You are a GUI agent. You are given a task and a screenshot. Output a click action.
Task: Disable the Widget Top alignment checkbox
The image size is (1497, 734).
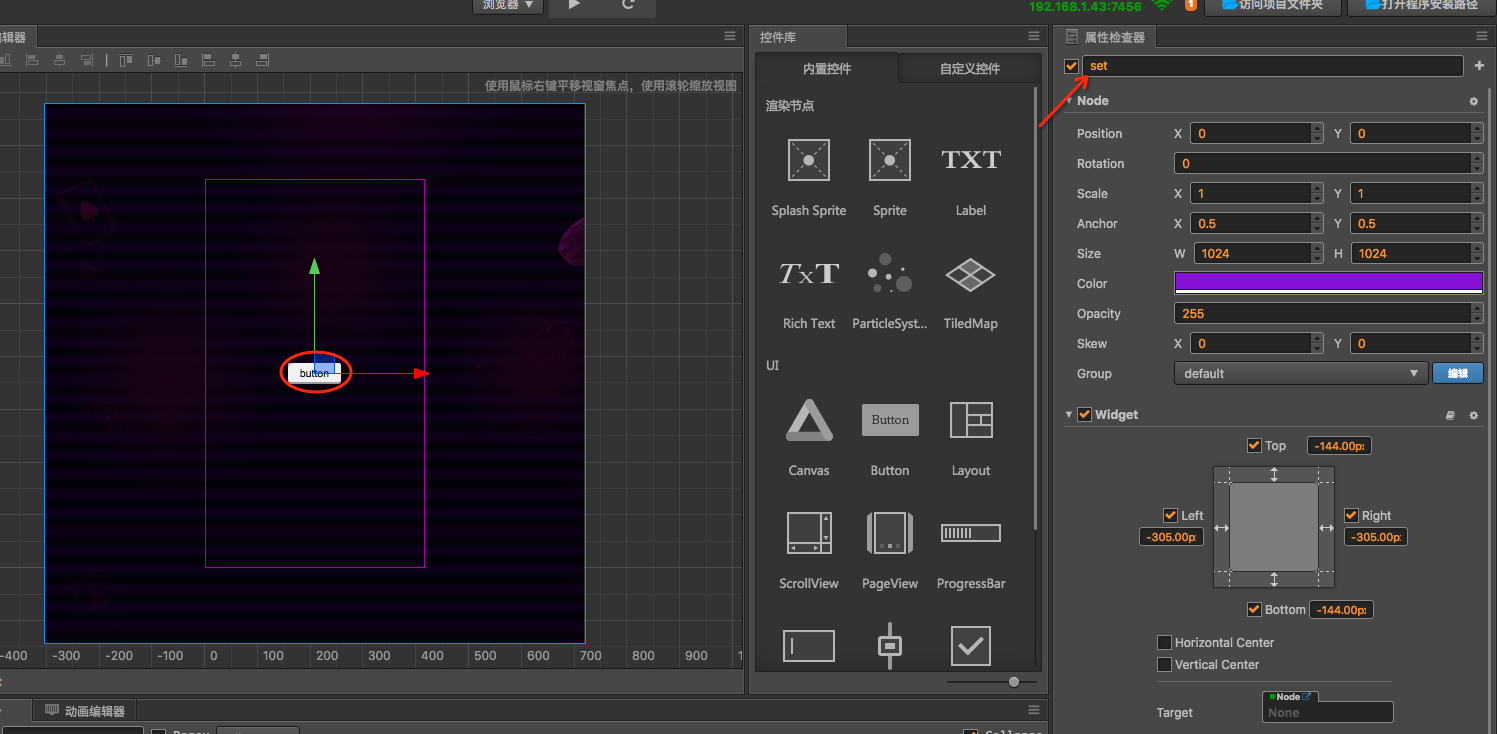click(x=1254, y=446)
